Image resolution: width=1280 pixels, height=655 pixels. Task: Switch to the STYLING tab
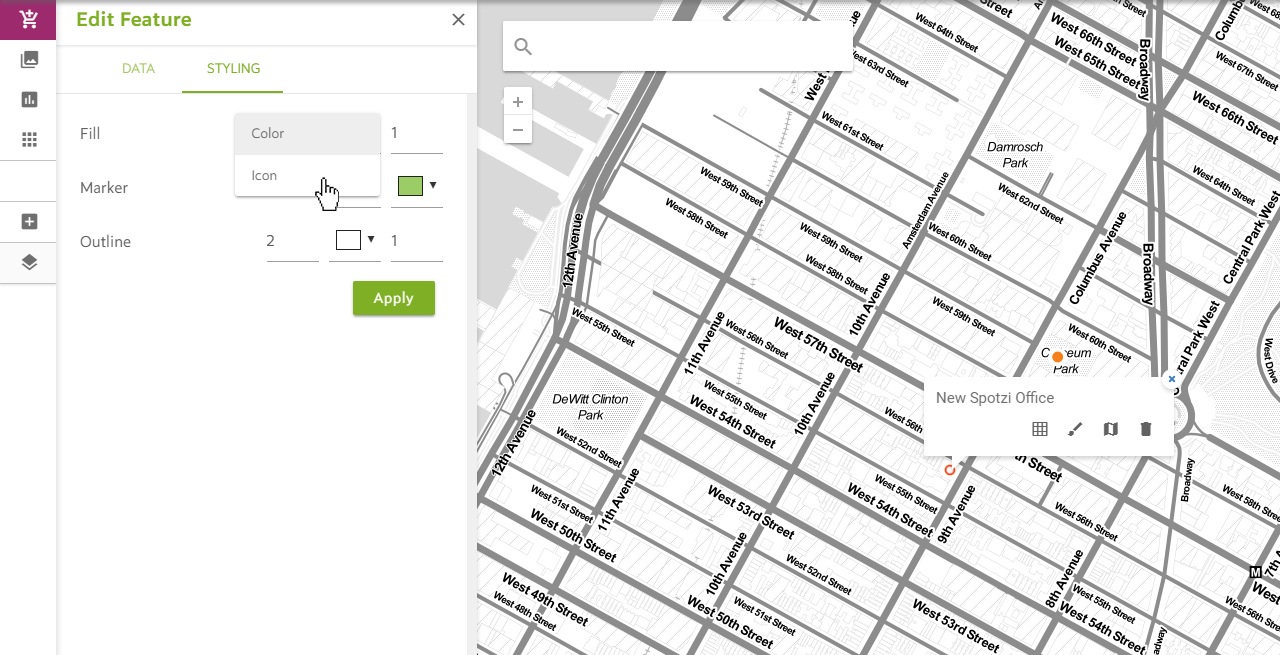pos(233,69)
